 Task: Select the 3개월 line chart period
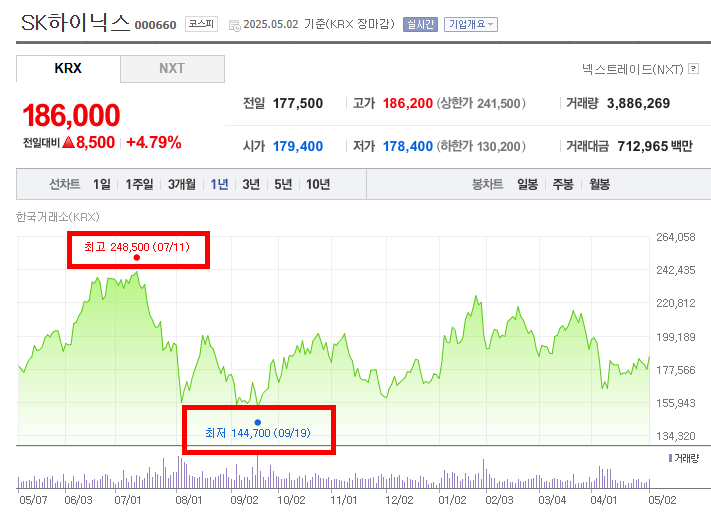[x=182, y=184]
